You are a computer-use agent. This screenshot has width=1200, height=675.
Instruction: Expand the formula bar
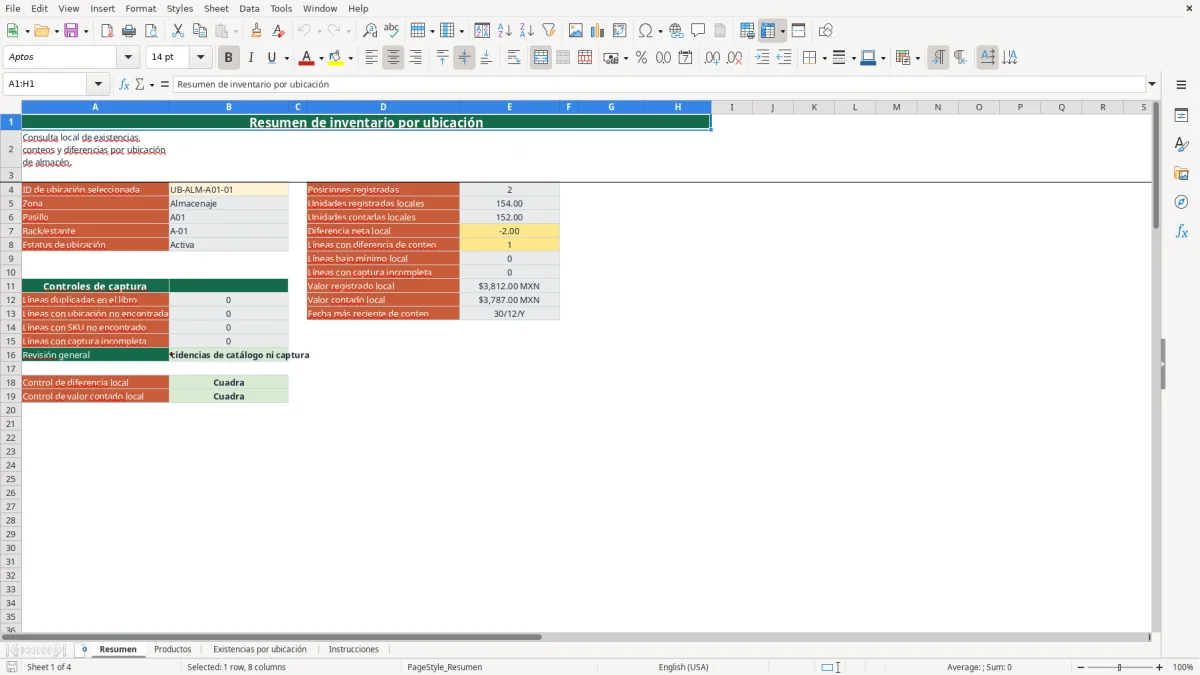tap(1152, 84)
